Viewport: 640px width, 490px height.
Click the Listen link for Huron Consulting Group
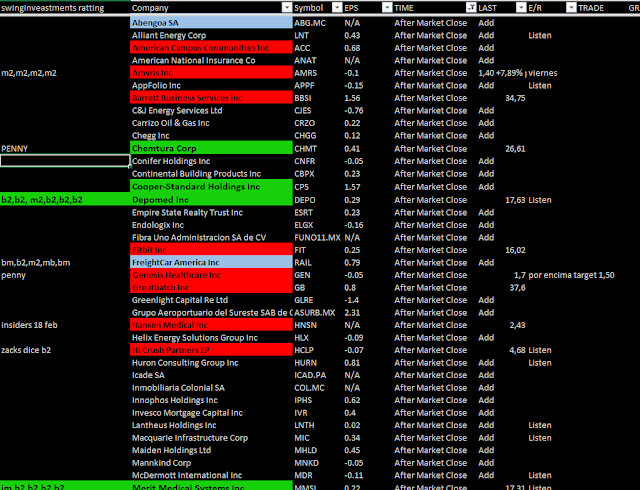(540, 363)
